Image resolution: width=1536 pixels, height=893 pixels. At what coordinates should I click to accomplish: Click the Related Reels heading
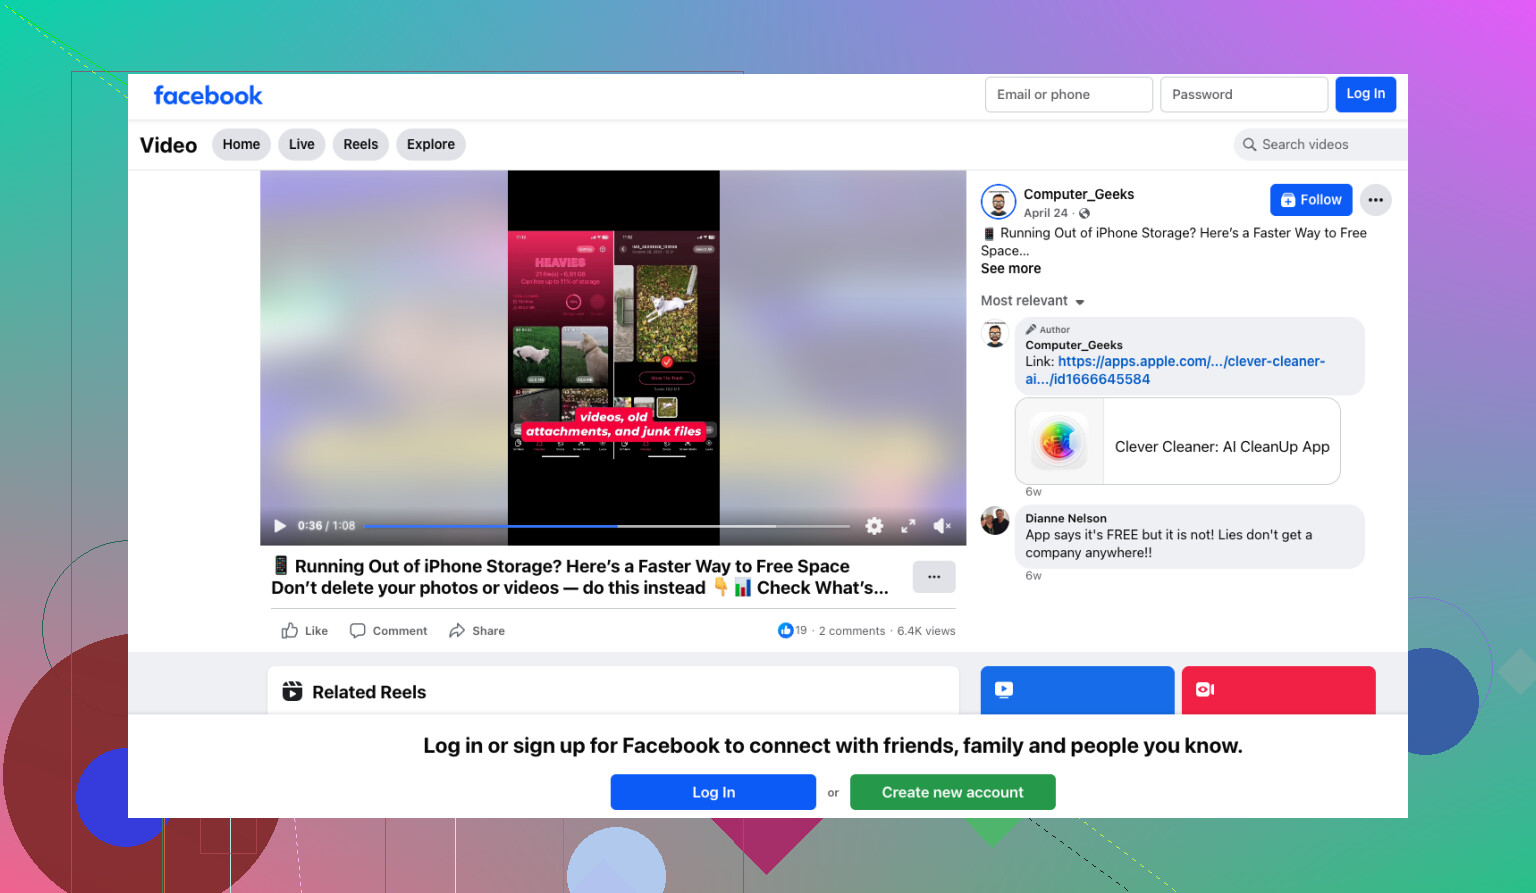pos(369,692)
